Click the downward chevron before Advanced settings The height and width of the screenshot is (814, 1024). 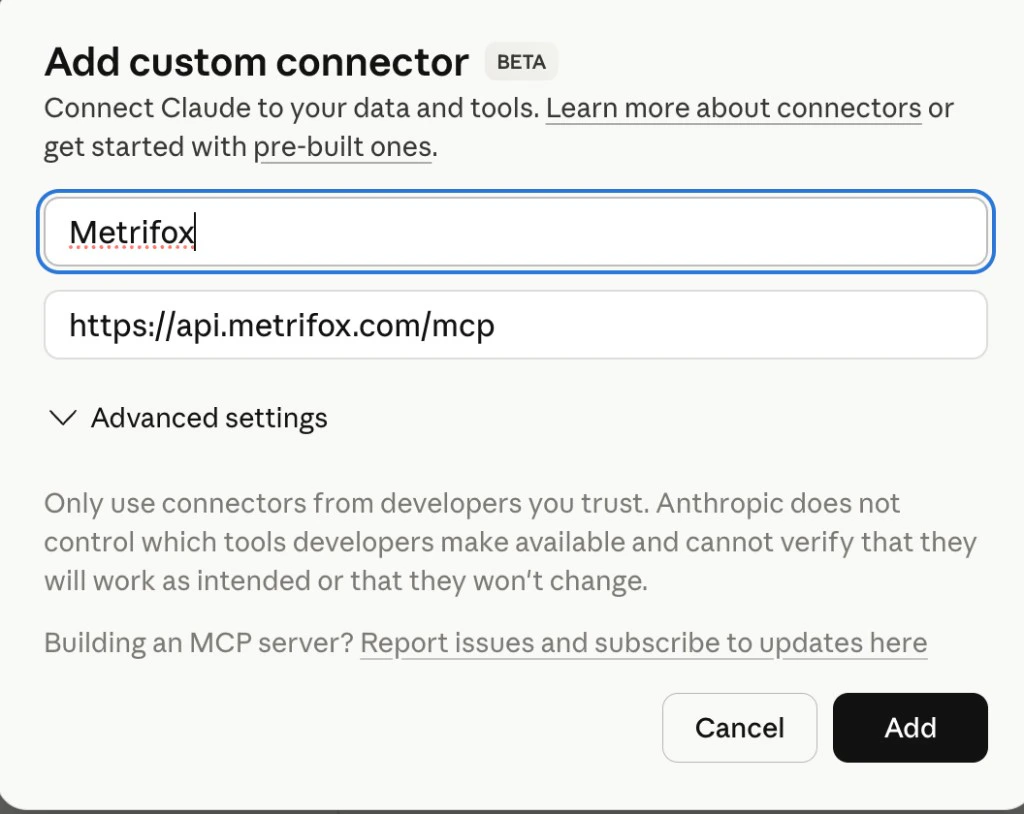click(62, 418)
